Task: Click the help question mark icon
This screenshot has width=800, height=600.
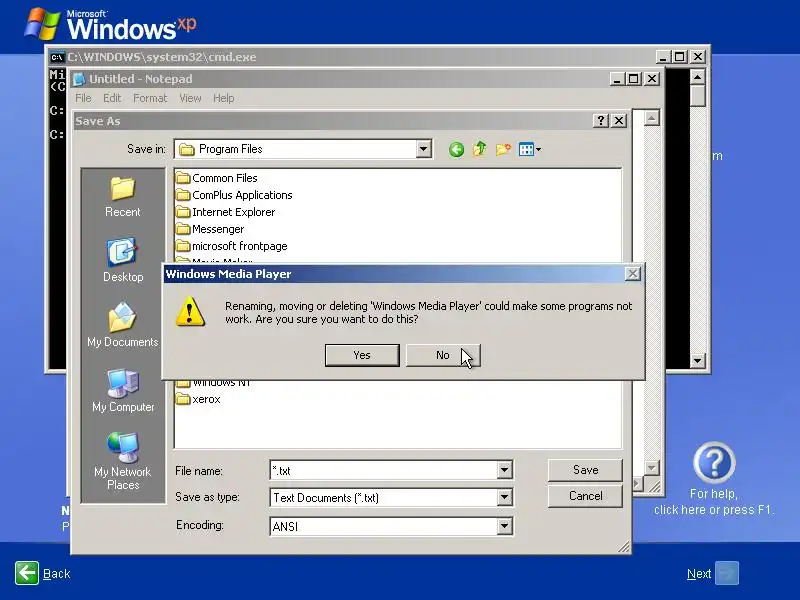Action: [x=714, y=463]
